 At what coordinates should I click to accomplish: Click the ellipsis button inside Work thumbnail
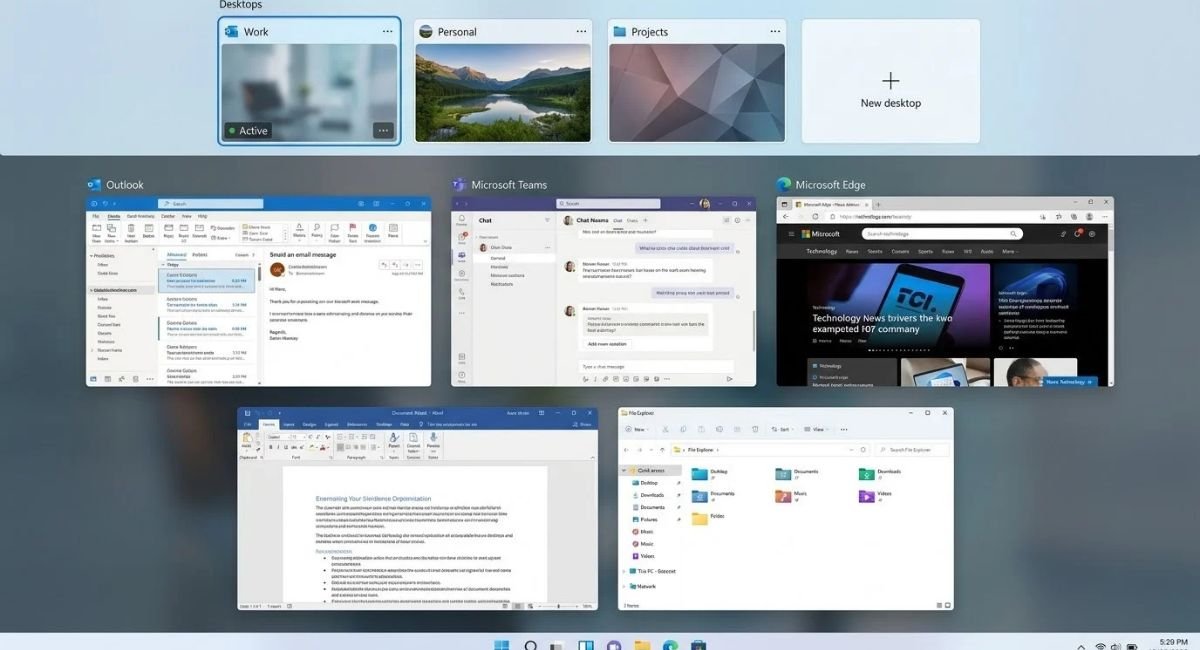383,130
